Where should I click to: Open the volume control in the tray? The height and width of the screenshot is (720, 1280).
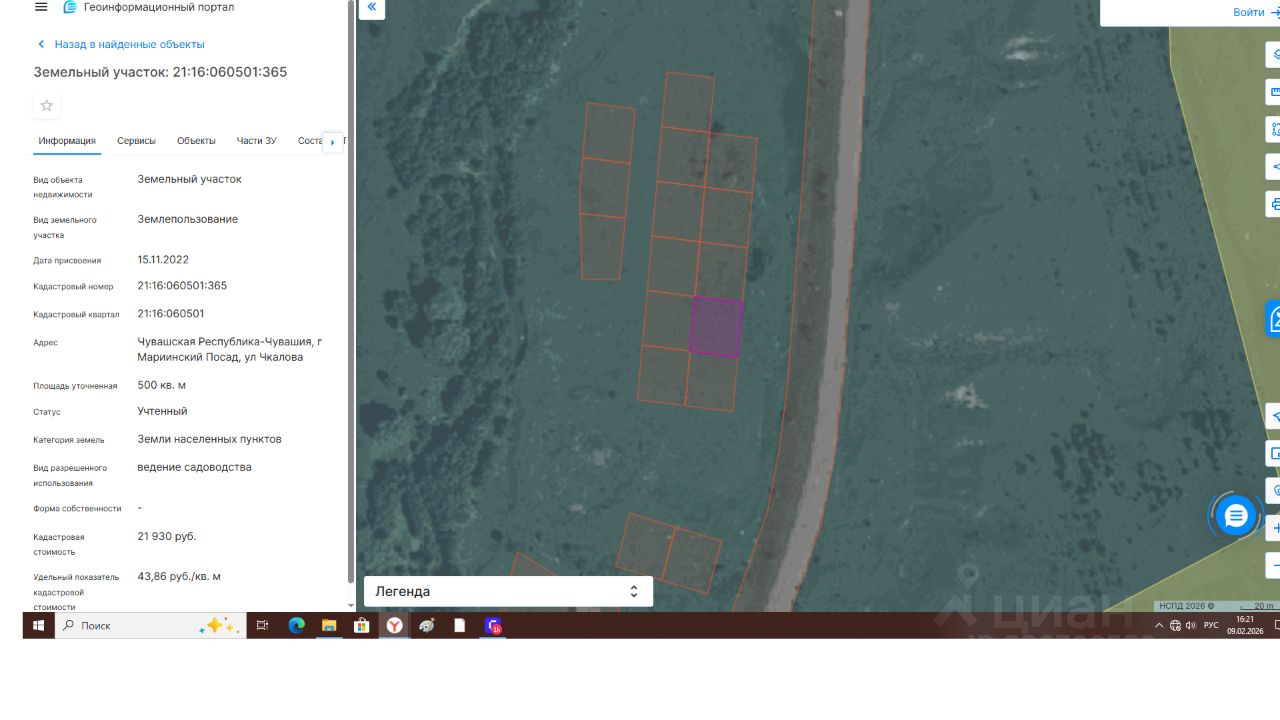pyautogui.click(x=1190, y=625)
